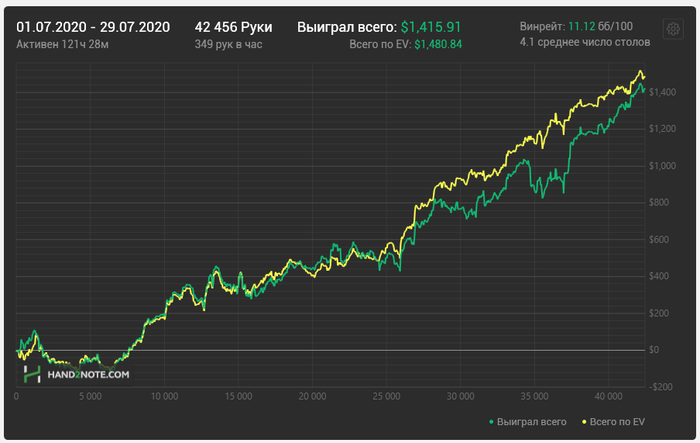Select the "42 456 Руки" hand count
Image resolution: width=700 pixels, height=443 pixels.
(x=233, y=27)
